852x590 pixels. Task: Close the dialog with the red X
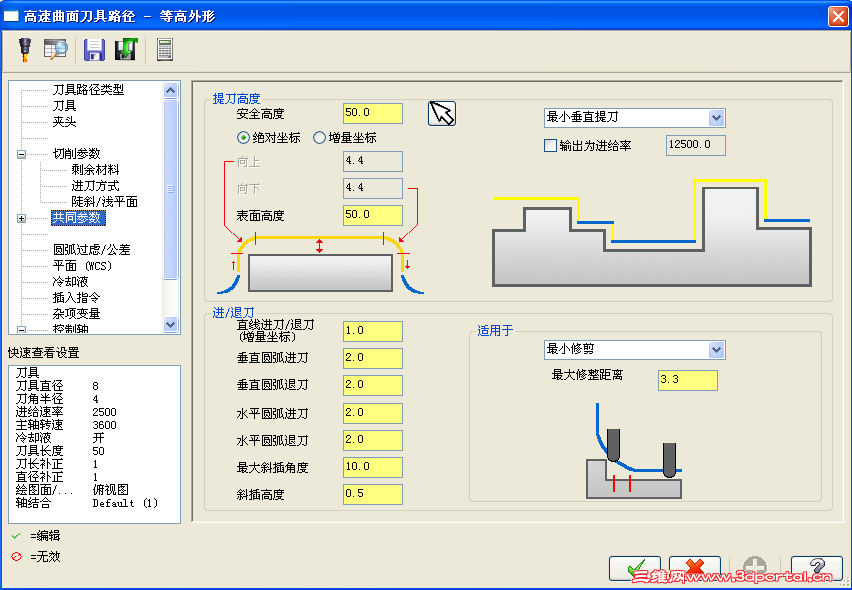(x=837, y=16)
